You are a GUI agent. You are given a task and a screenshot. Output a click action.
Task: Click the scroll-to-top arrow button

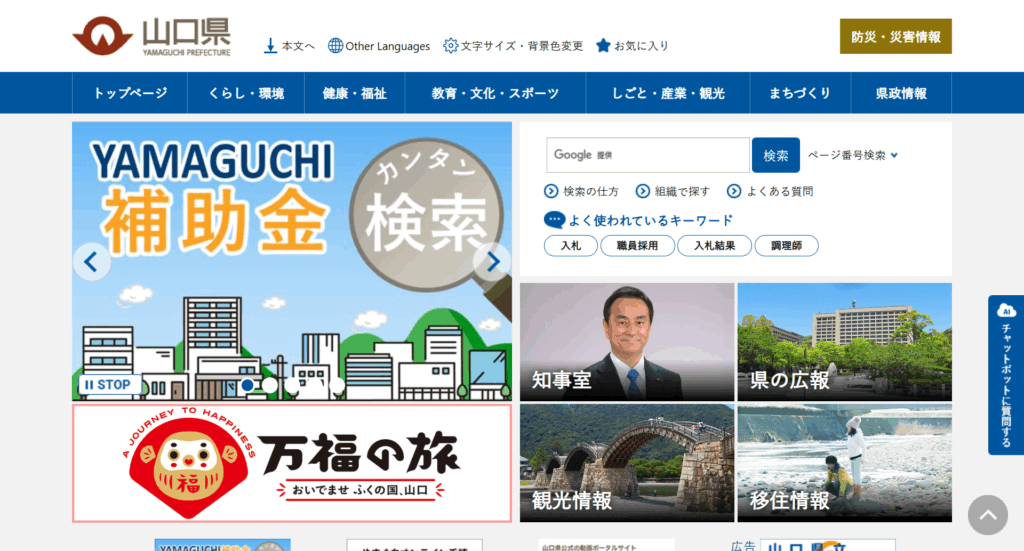click(x=987, y=515)
